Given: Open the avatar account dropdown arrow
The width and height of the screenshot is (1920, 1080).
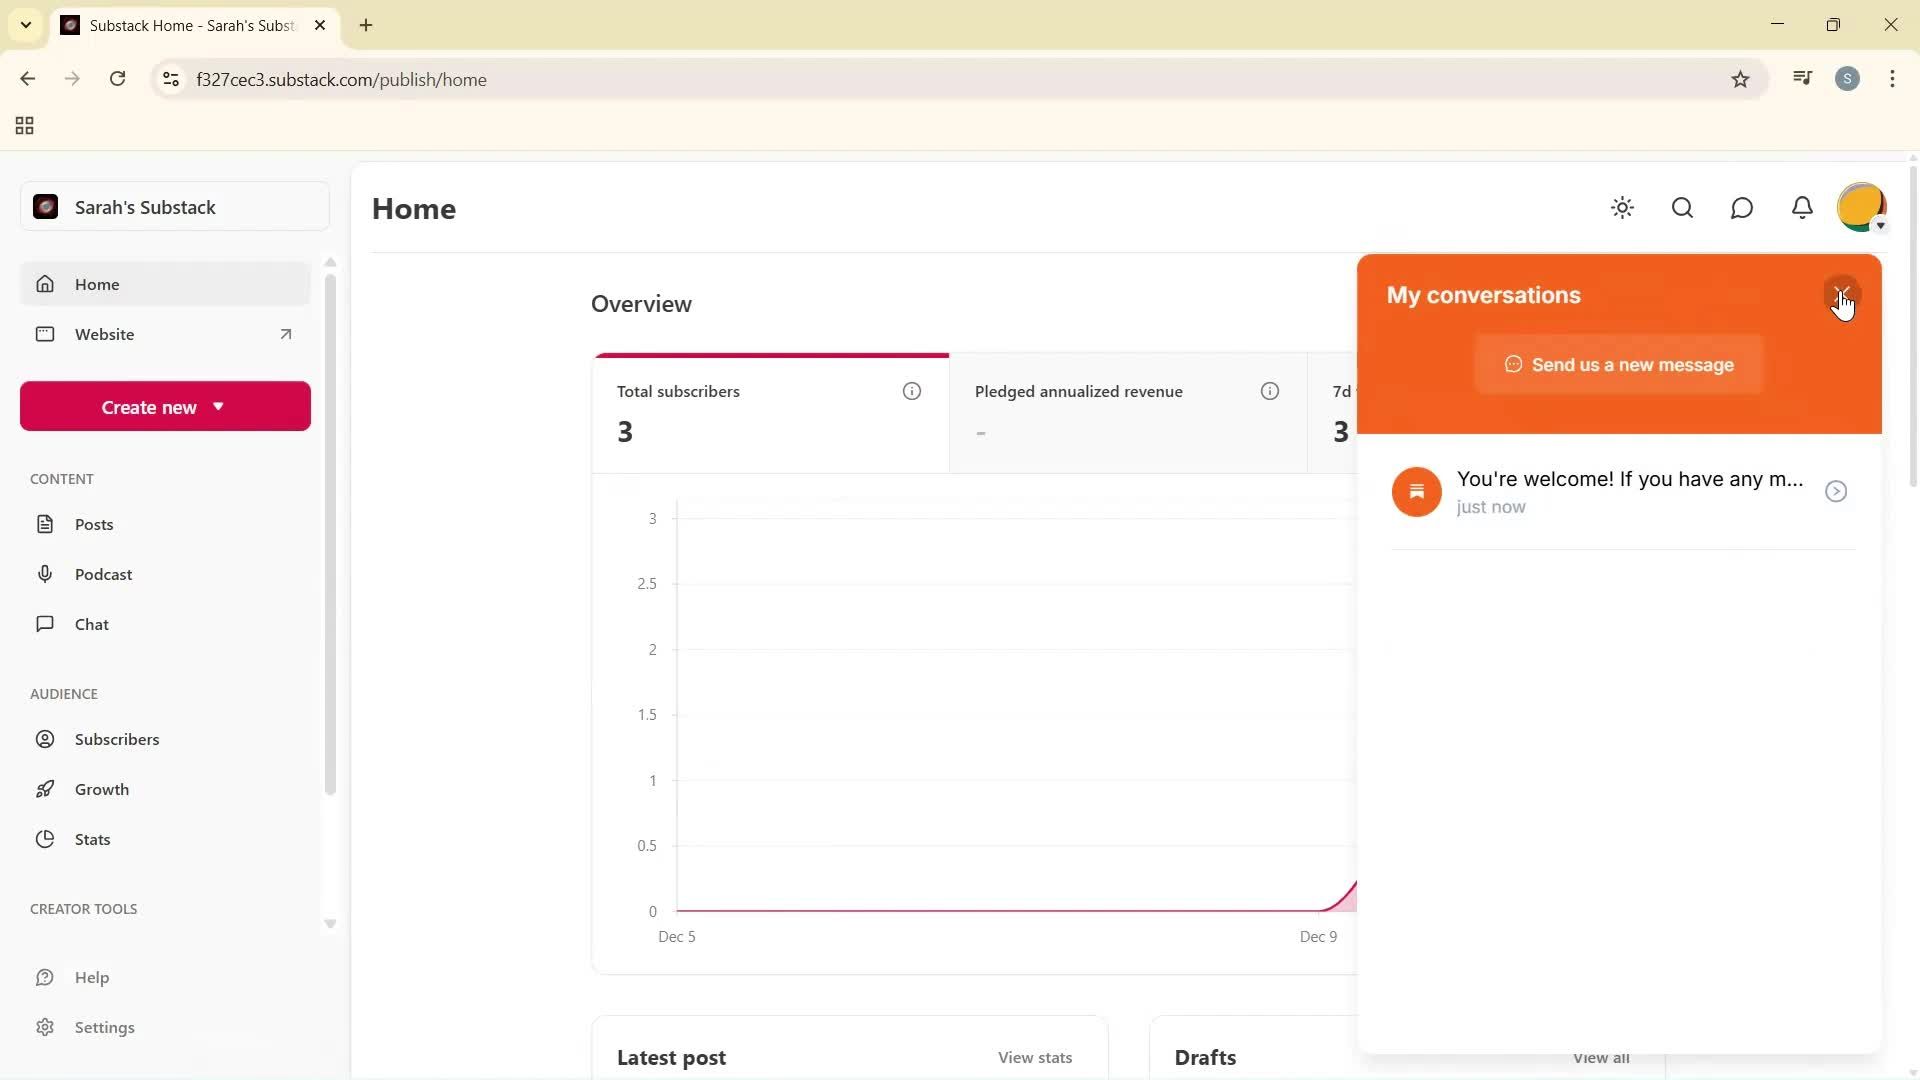Looking at the screenshot, I should [x=1882, y=226].
